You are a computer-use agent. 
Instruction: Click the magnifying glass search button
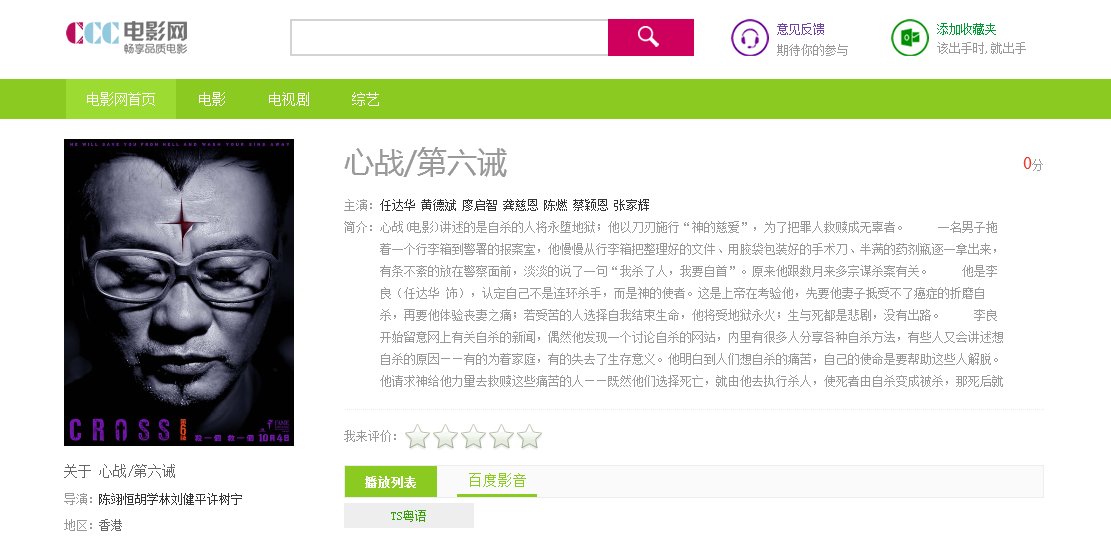pyautogui.click(x=650, y=37)
